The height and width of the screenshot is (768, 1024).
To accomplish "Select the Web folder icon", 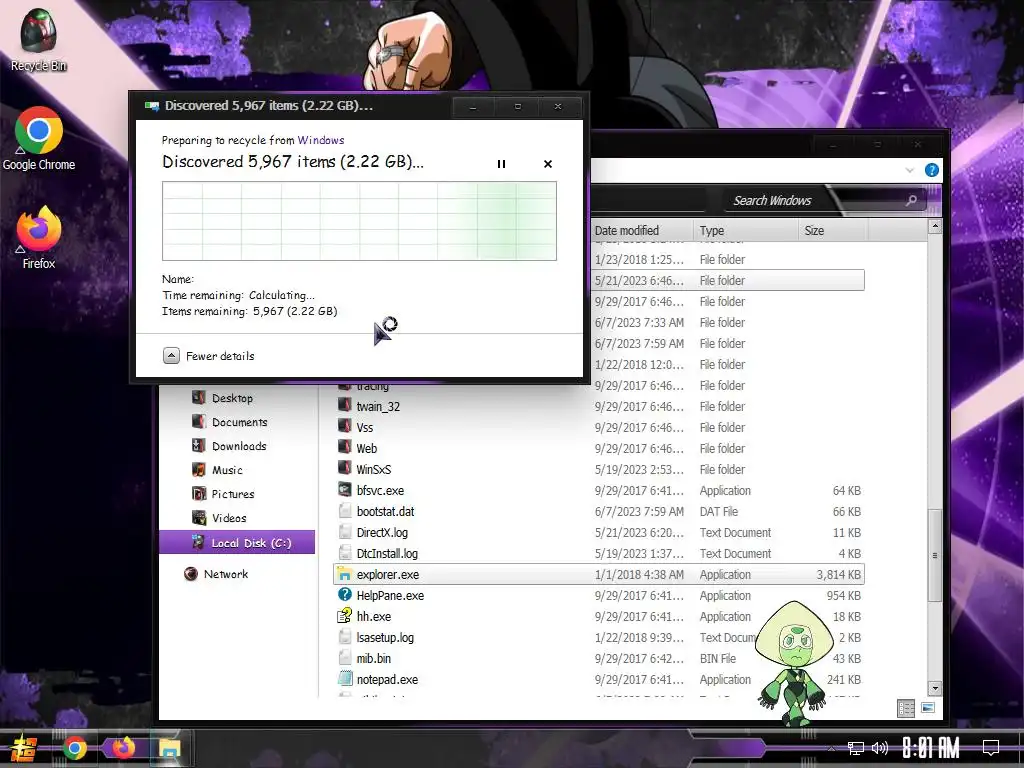I will (345, 447).
